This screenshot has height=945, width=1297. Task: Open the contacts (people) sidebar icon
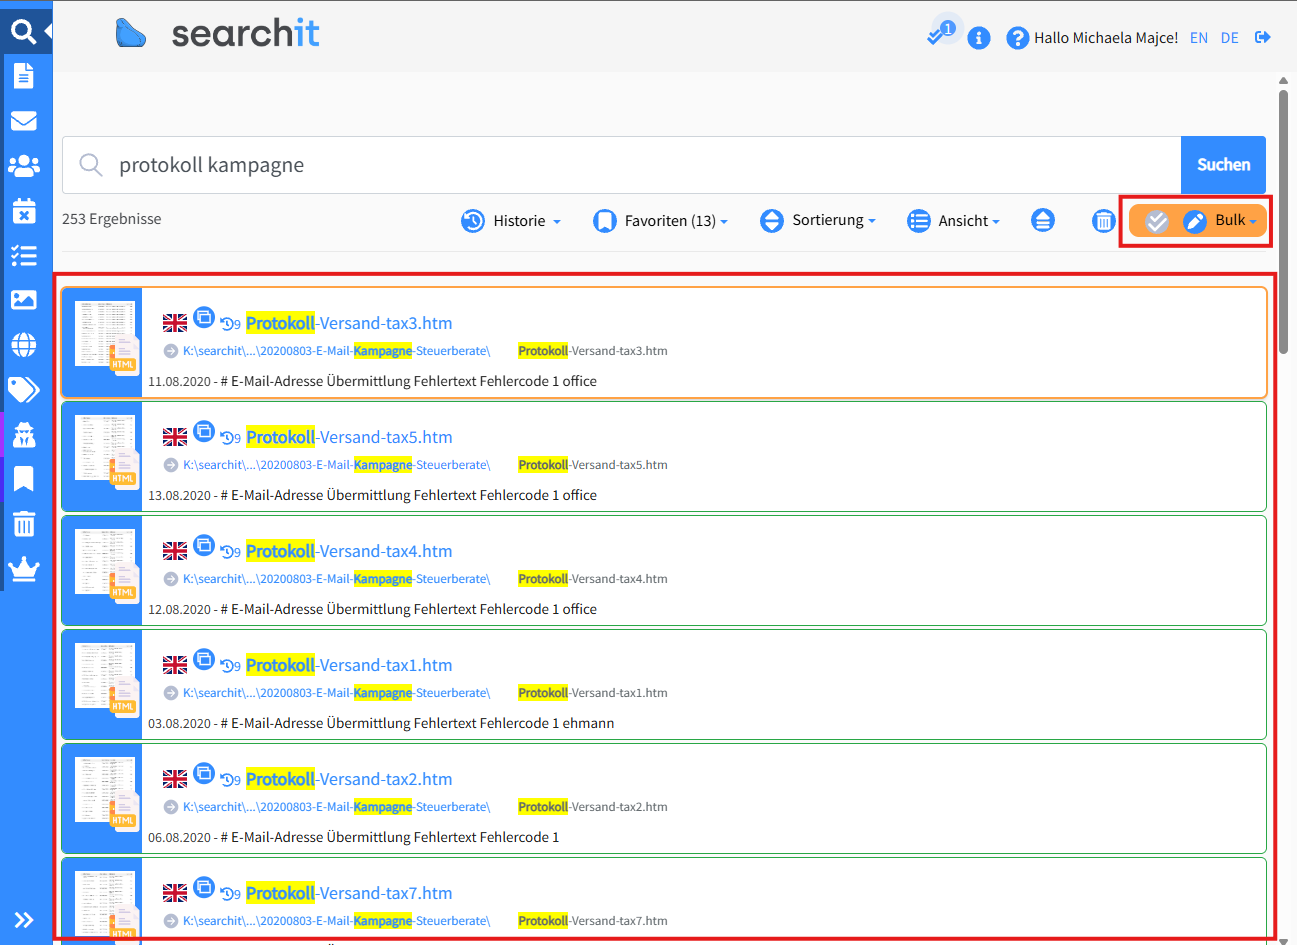(x=24, y=166)
